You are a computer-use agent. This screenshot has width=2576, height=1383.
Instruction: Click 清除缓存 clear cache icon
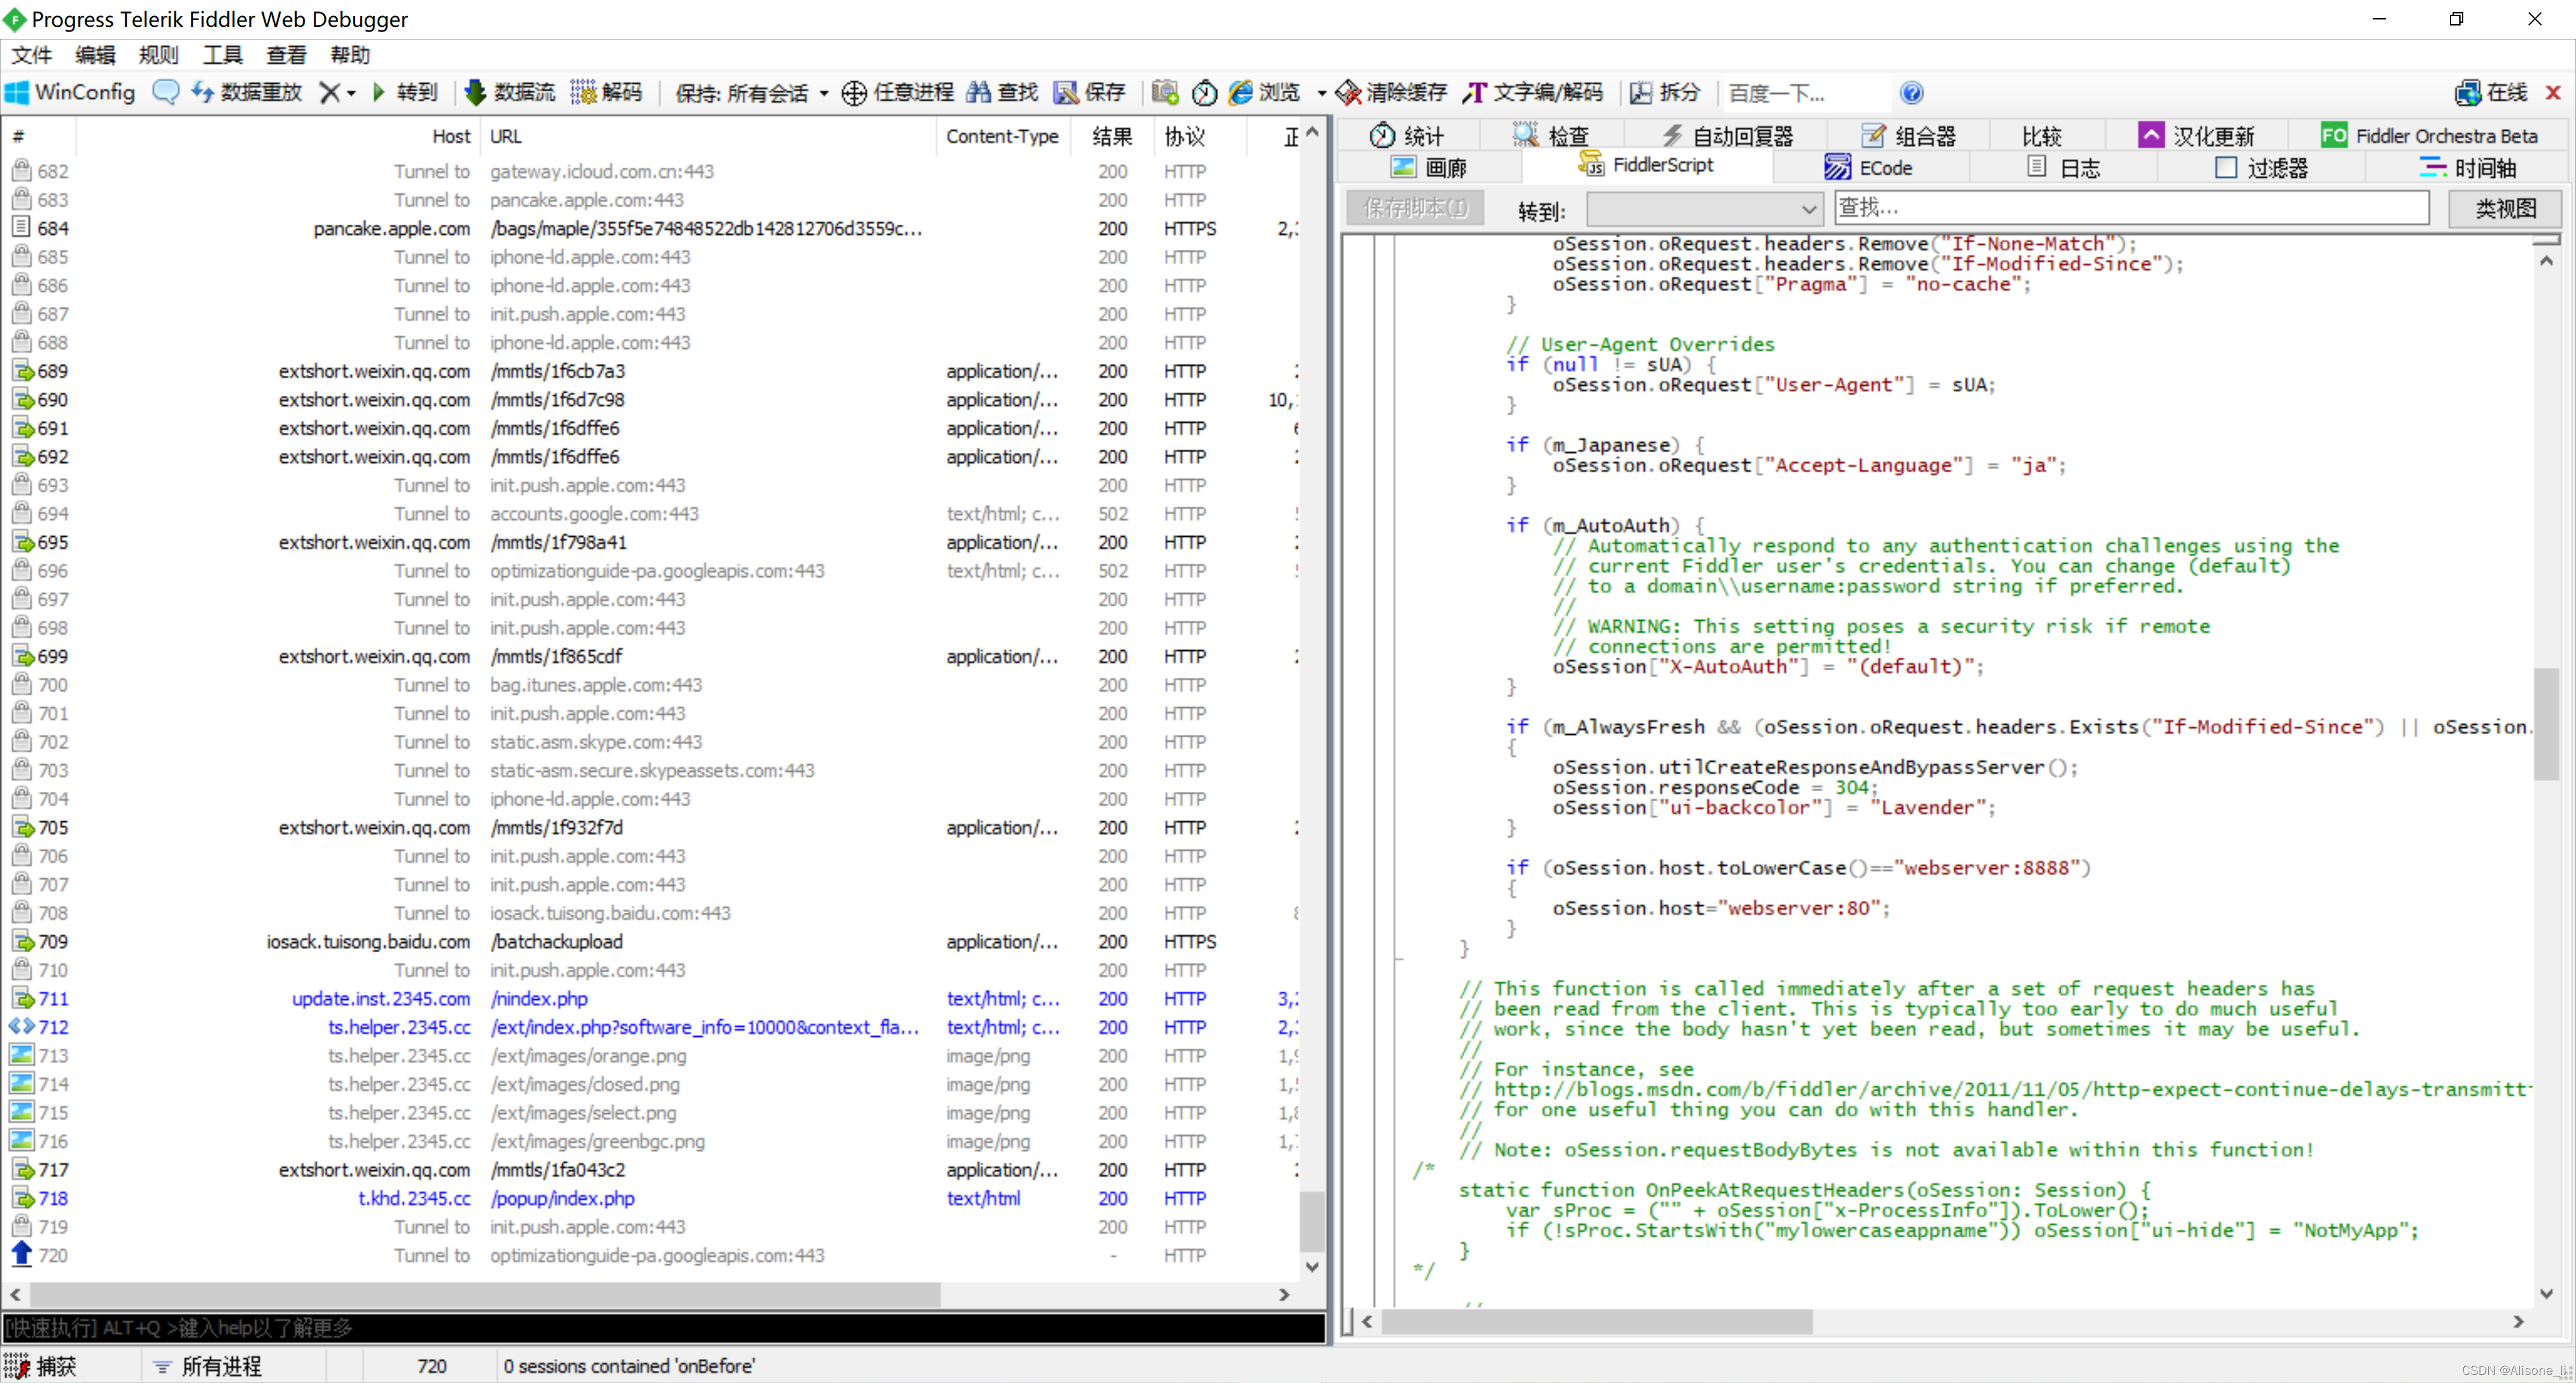[1349, 92]
